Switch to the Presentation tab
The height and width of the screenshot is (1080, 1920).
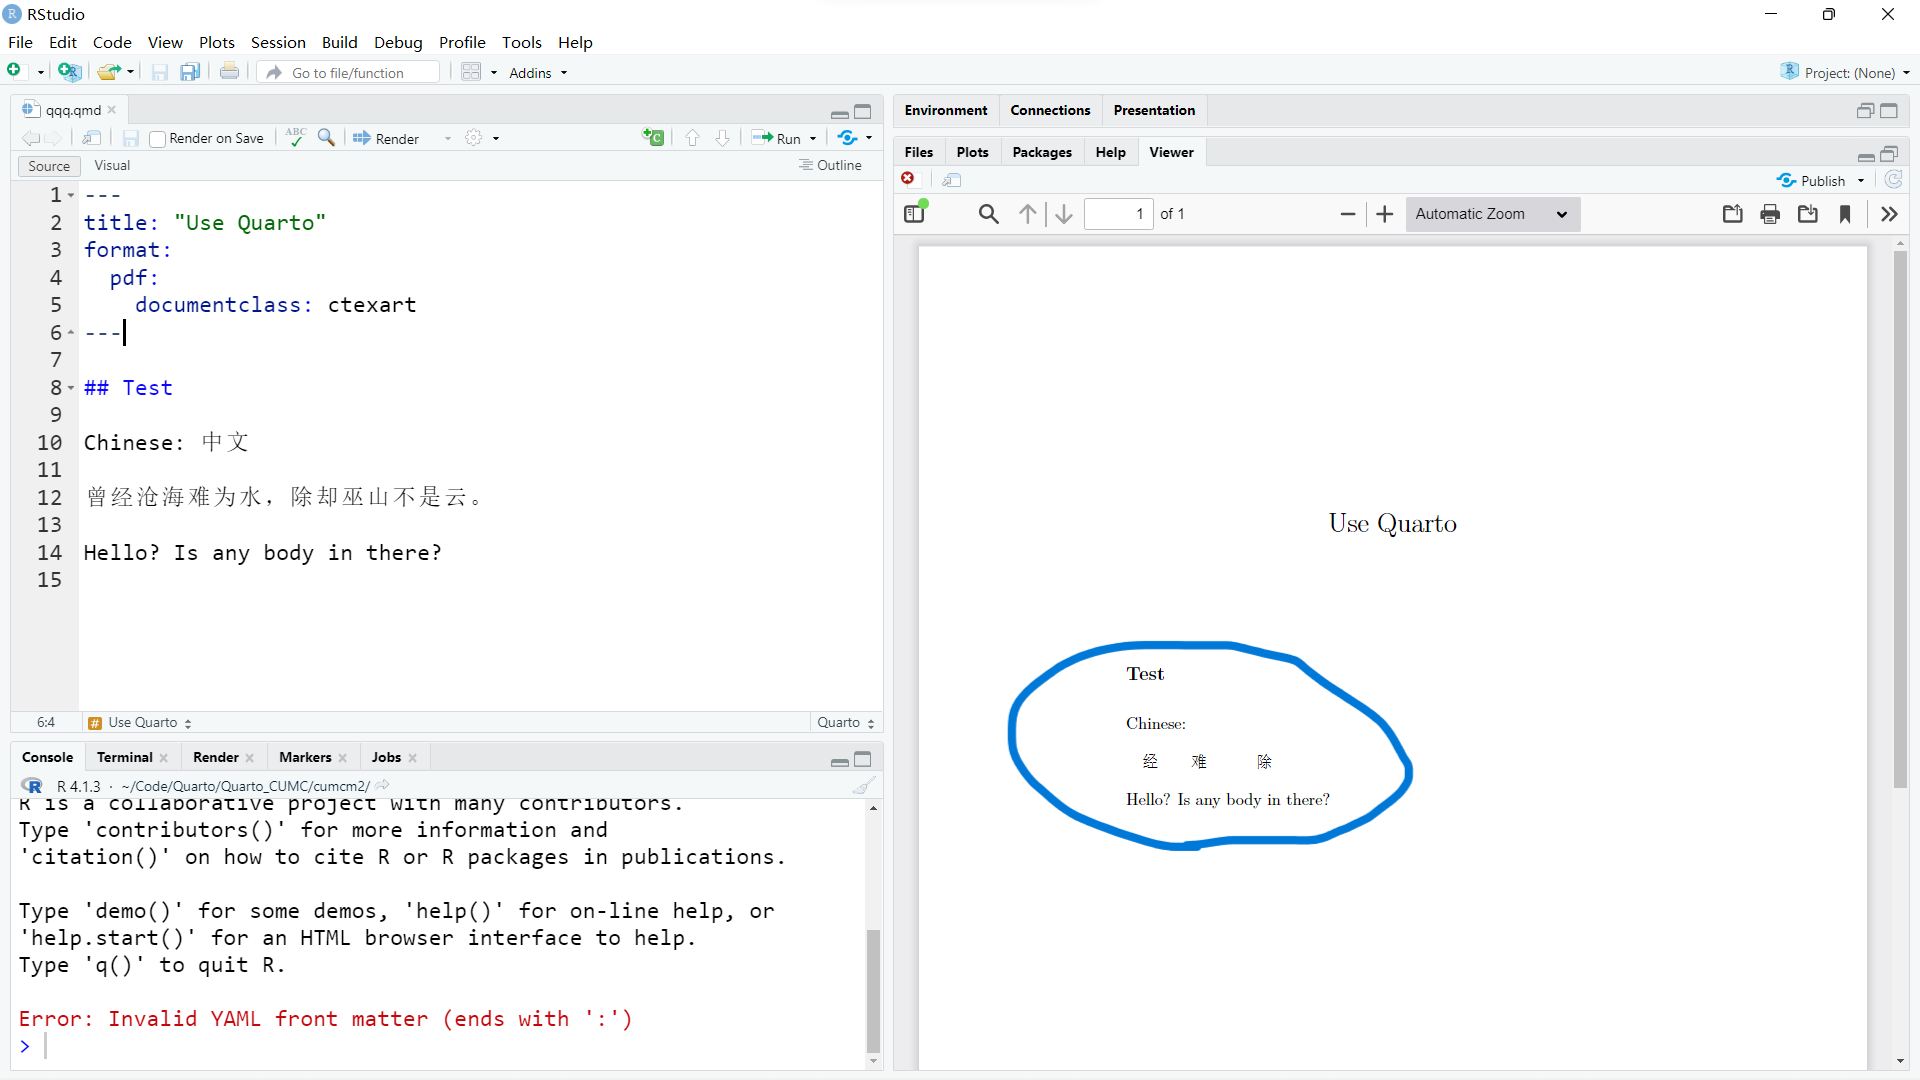click(x=1154, y=110)
